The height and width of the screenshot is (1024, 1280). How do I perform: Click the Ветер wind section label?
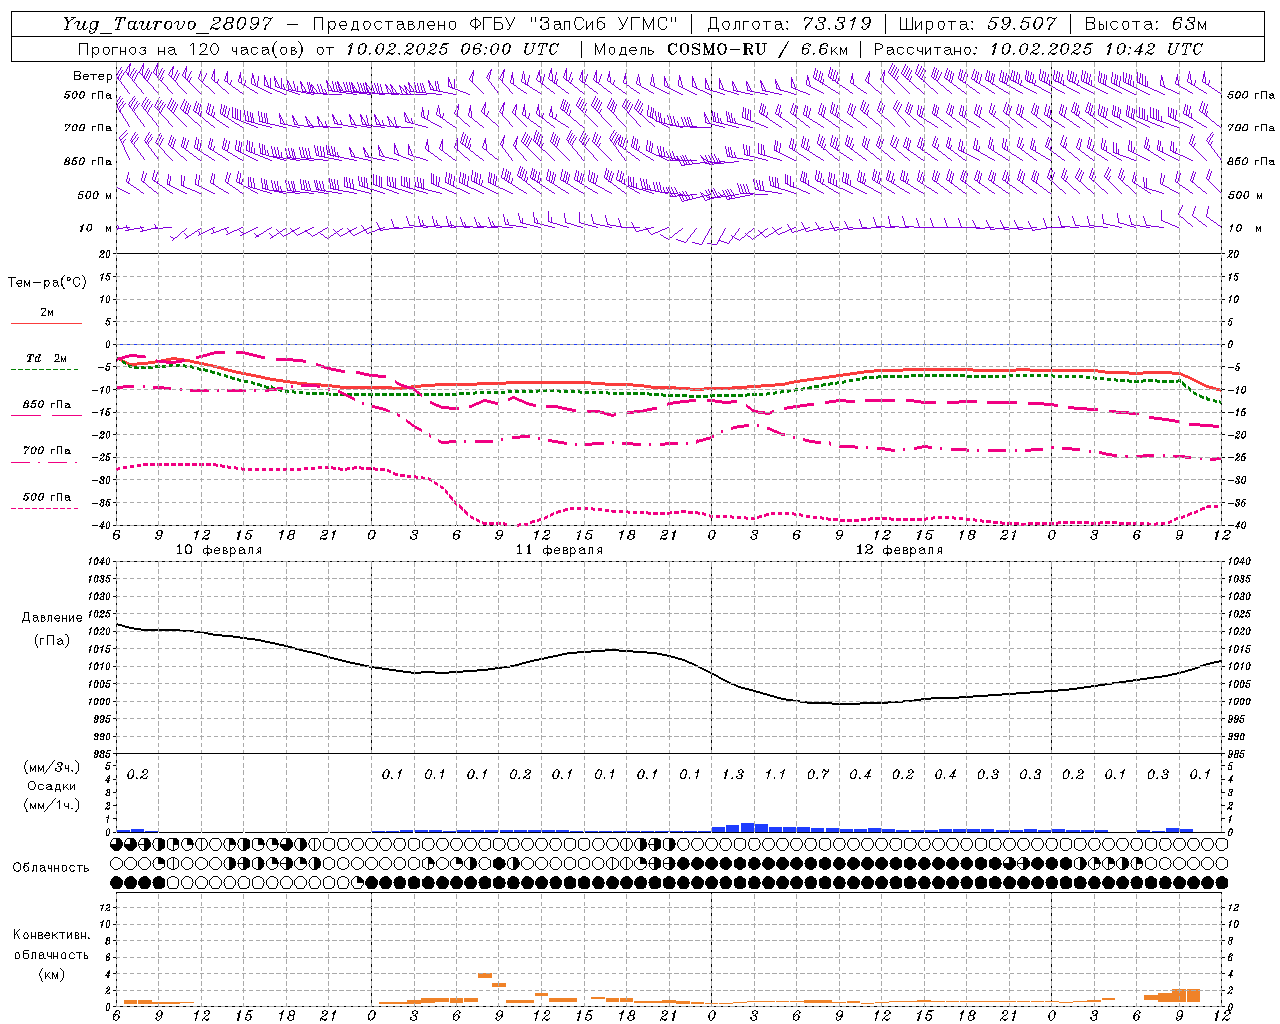tap(92, 76)
